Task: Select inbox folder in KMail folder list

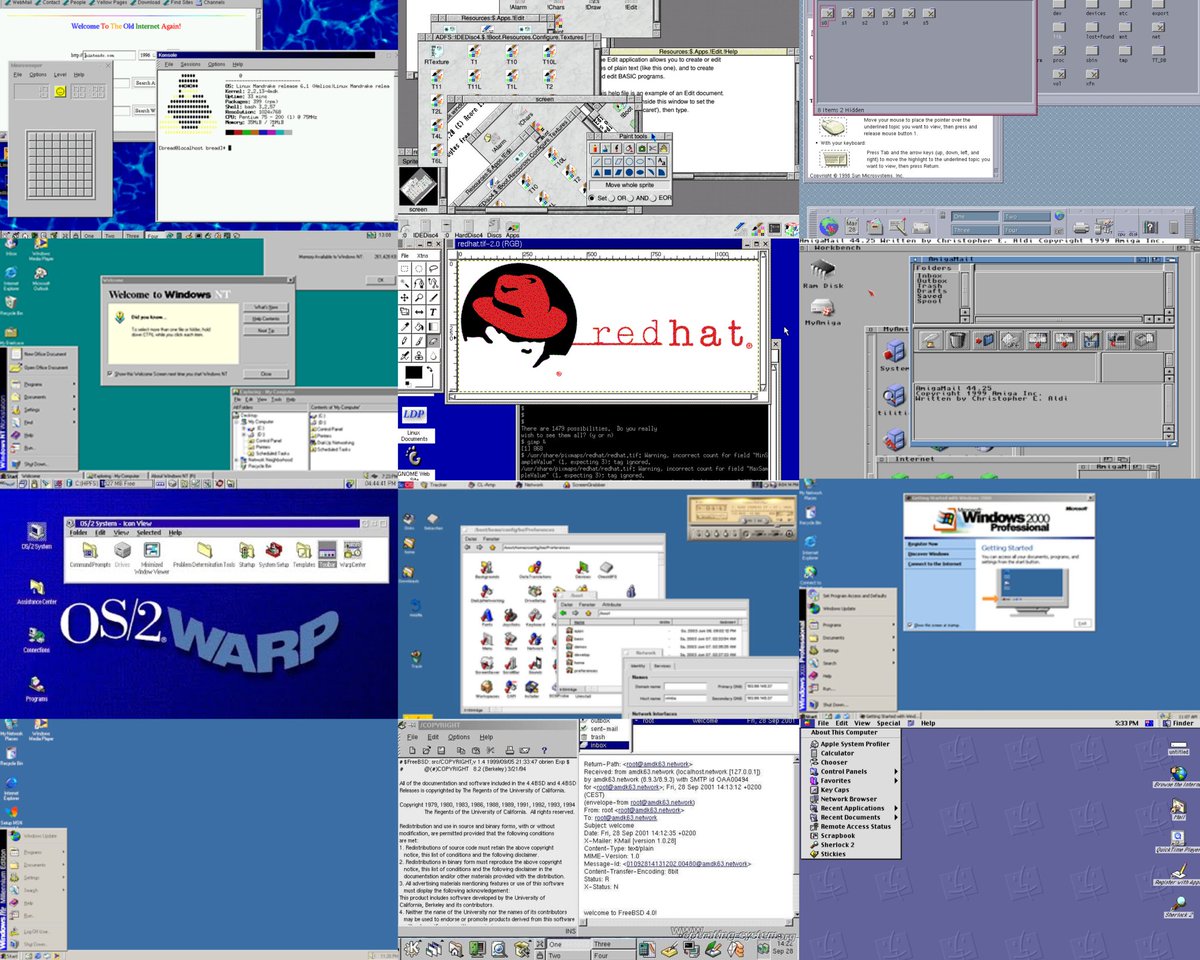Action: [603, 745]
